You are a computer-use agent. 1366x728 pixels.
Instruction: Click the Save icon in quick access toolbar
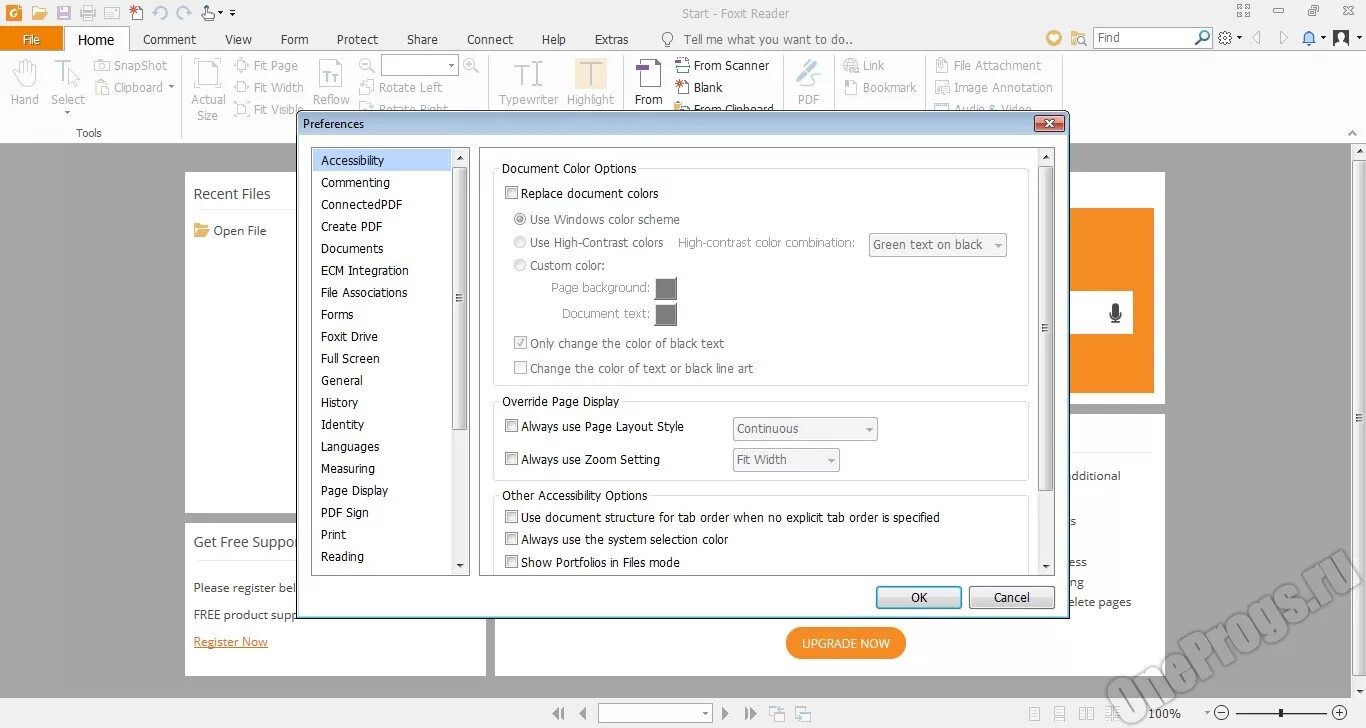click(64, 13)
